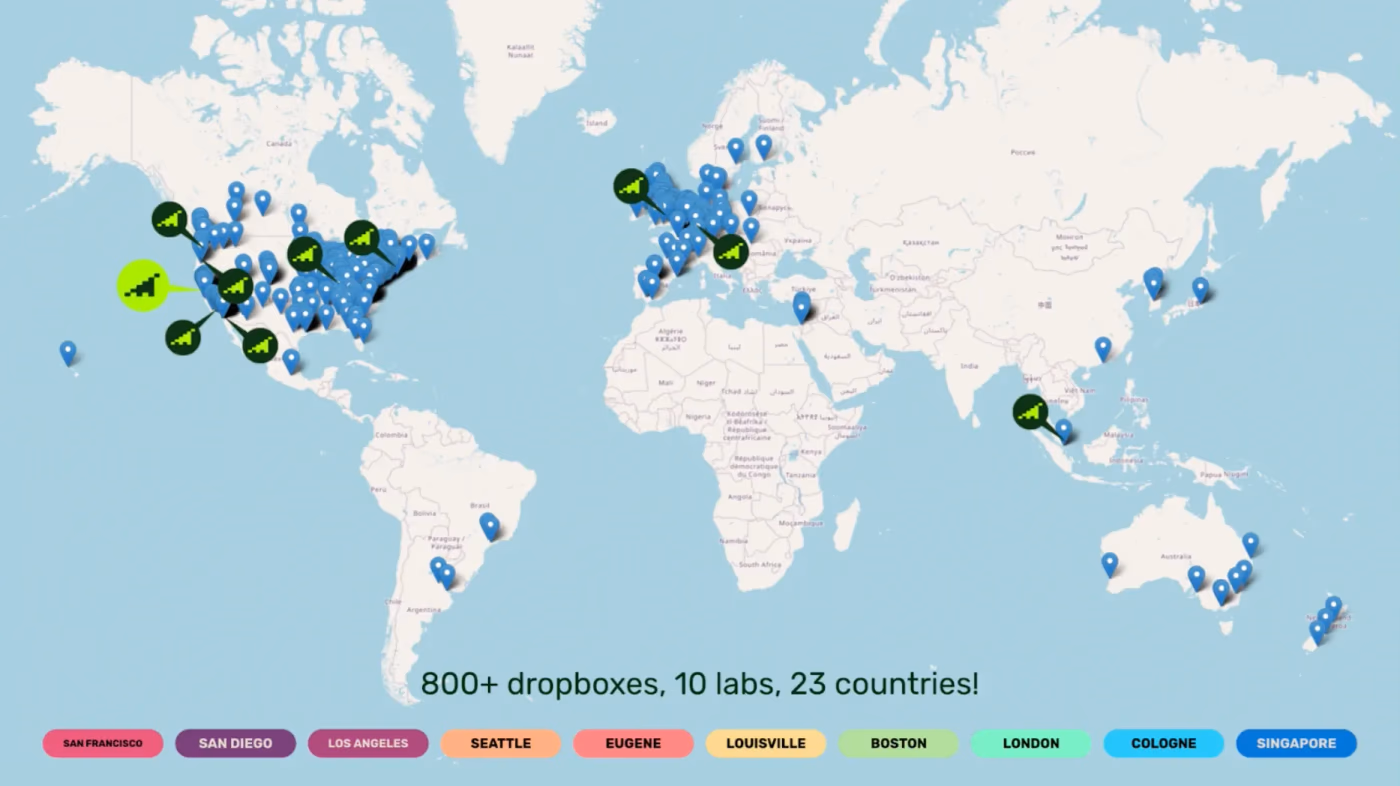
Task: Click the London lab button
Action: (x=1031, y=743)
